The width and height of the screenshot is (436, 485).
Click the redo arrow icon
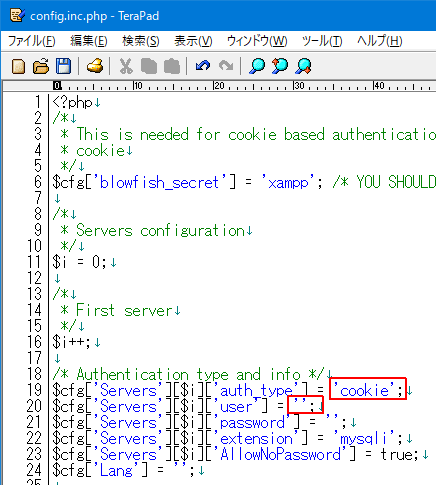click(x=226, y=66)
